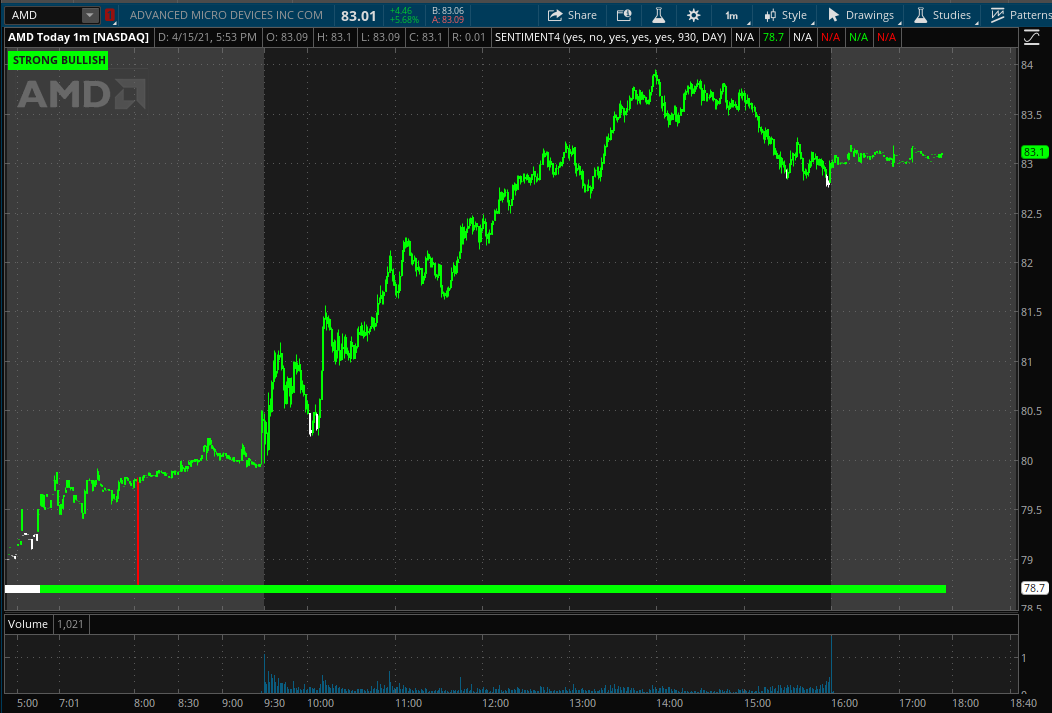Click the bid value B: 83.06
1052x713 pixels.
tap(448, 11)
